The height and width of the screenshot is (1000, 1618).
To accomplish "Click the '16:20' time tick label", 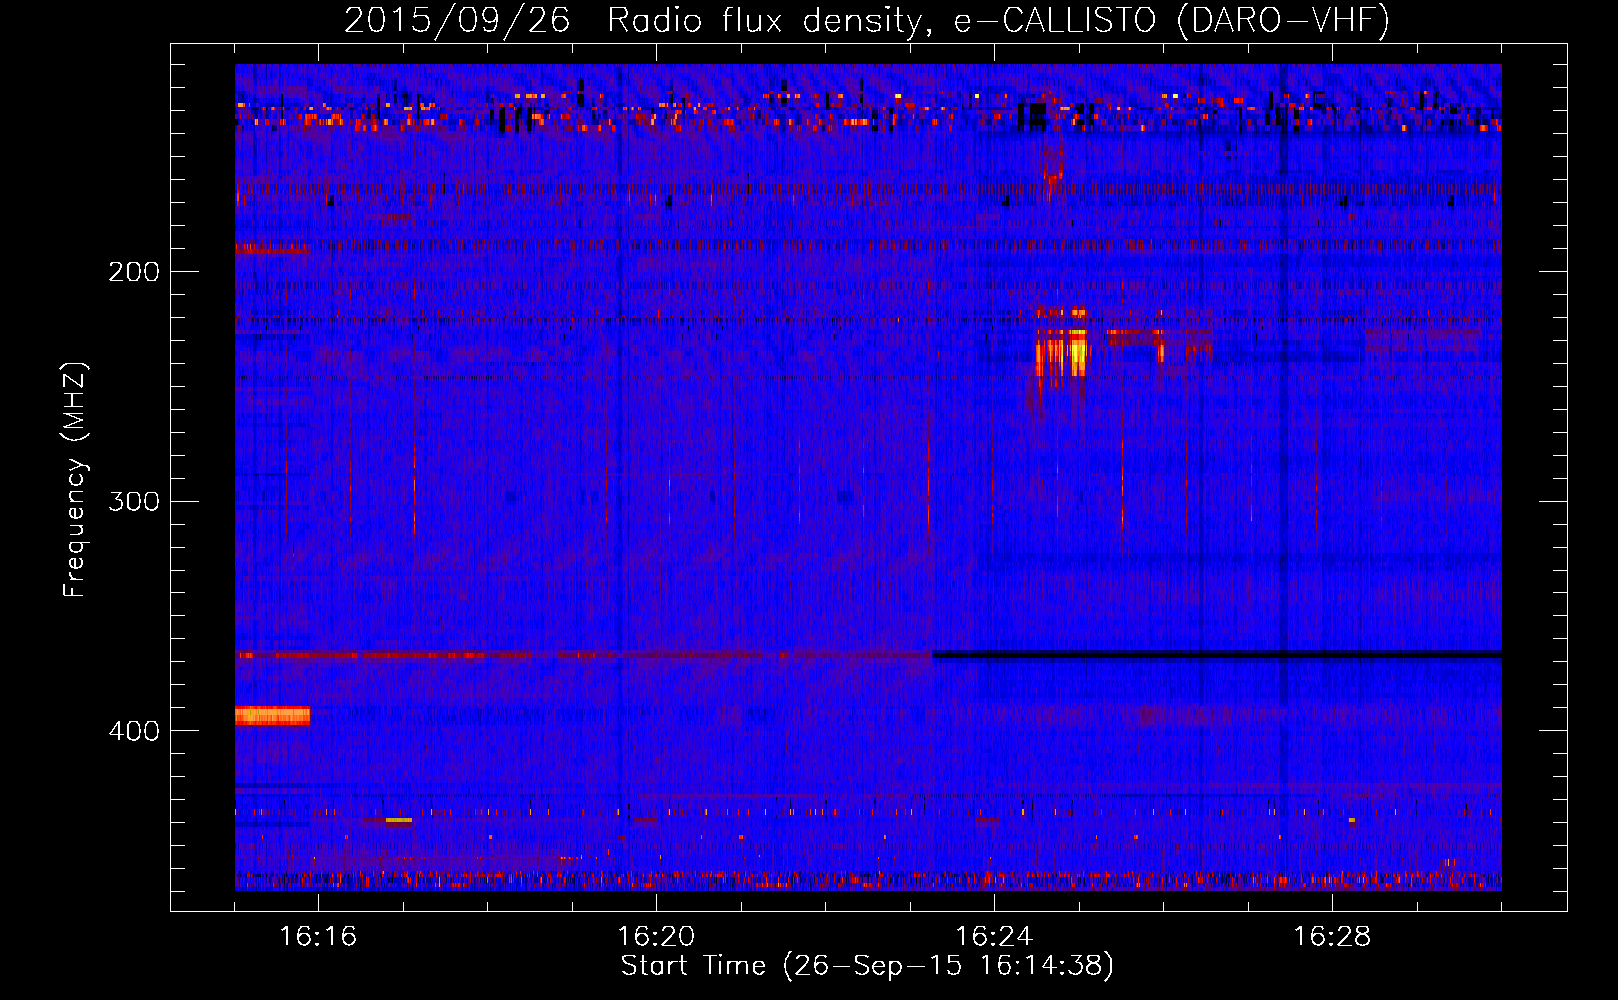I will [x=656, y=937].
